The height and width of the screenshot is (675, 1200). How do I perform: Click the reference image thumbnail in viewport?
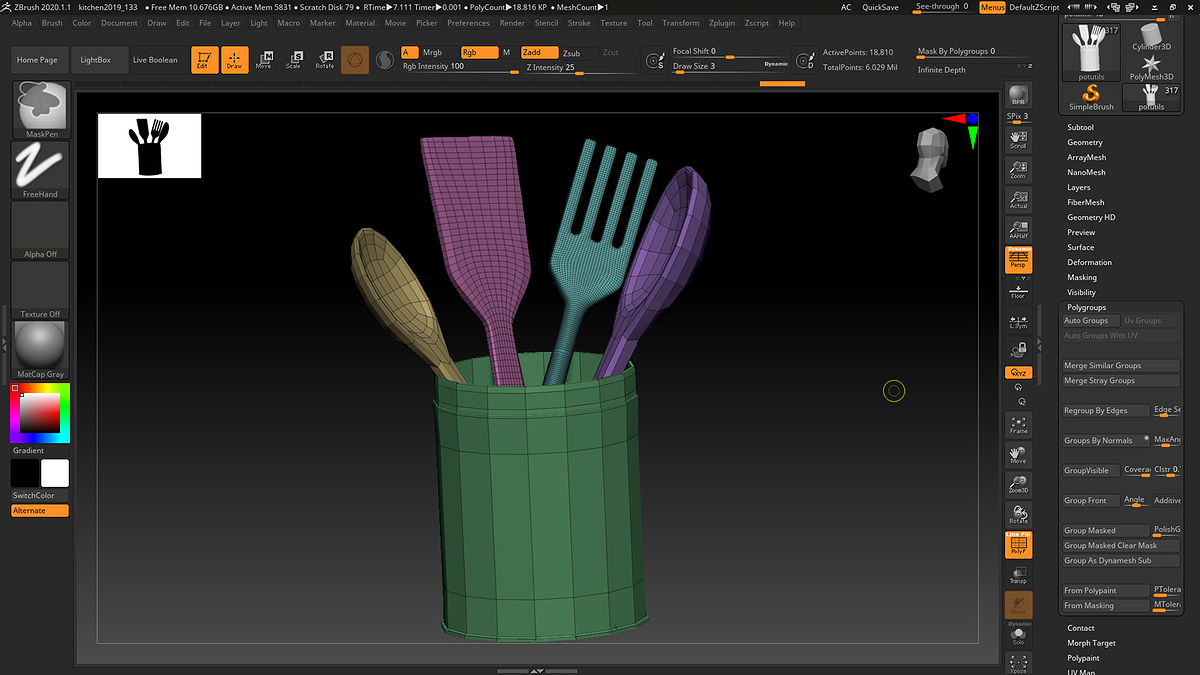(149, 146)
